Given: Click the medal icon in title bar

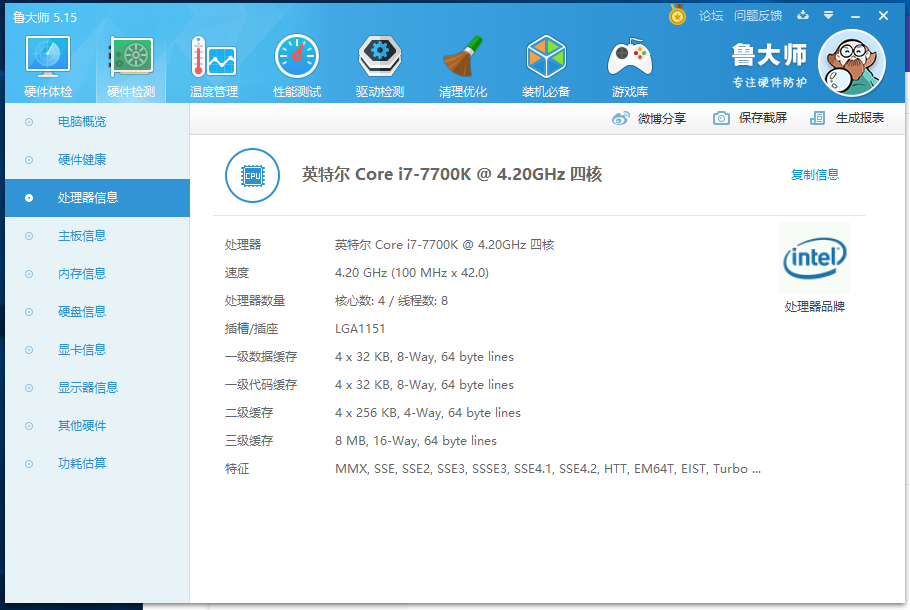Looking at the screenshot, I should point(677,15).
